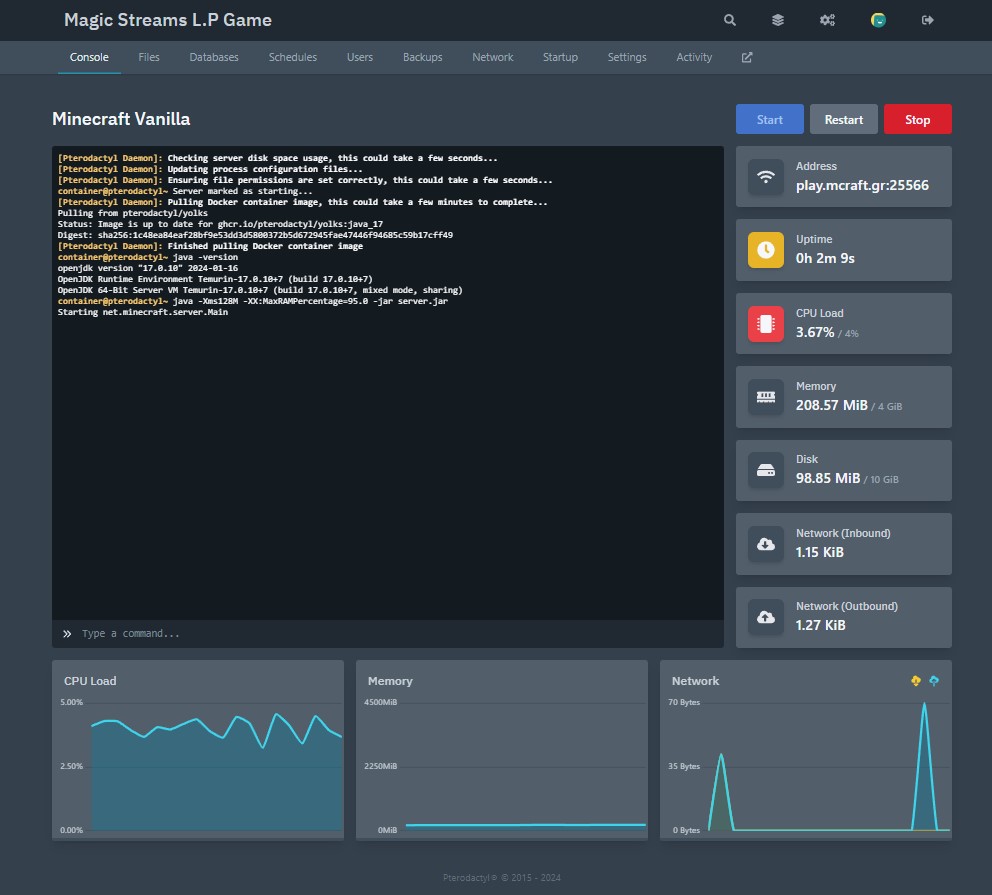The width and height of the screenshot is (992, 895).
Task: Click the yellow Uptime clock icon
Action: point(766,250)
